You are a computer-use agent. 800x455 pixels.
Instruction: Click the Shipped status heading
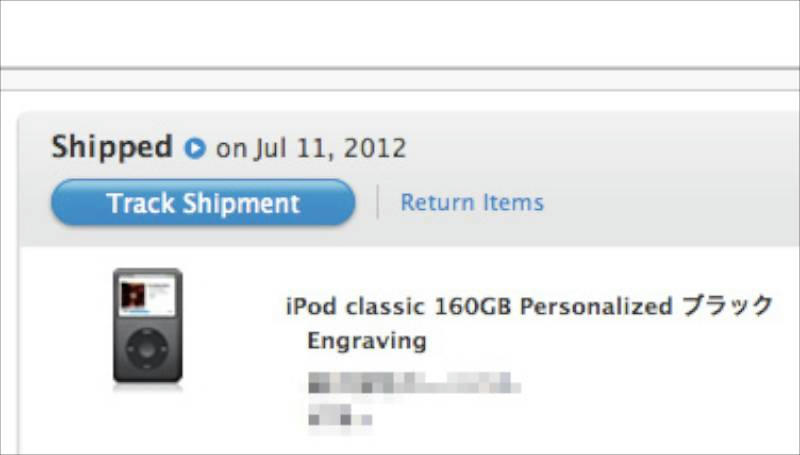click(112, 147)
